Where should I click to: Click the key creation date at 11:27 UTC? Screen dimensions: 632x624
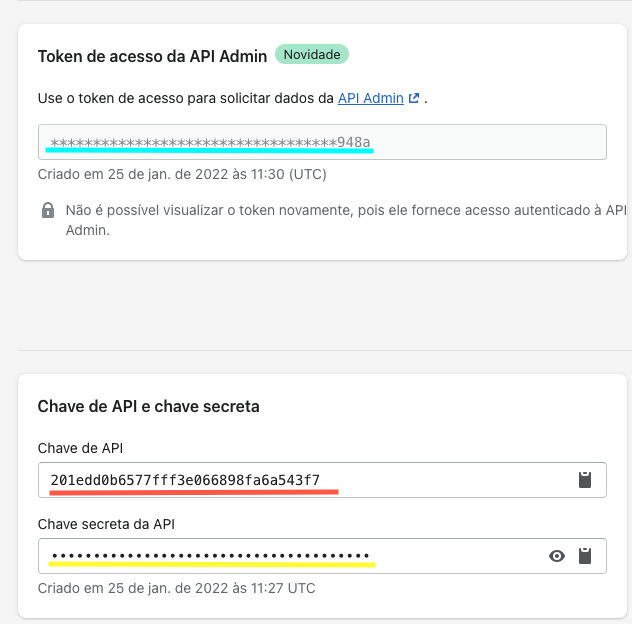click(x=177, y=588)
